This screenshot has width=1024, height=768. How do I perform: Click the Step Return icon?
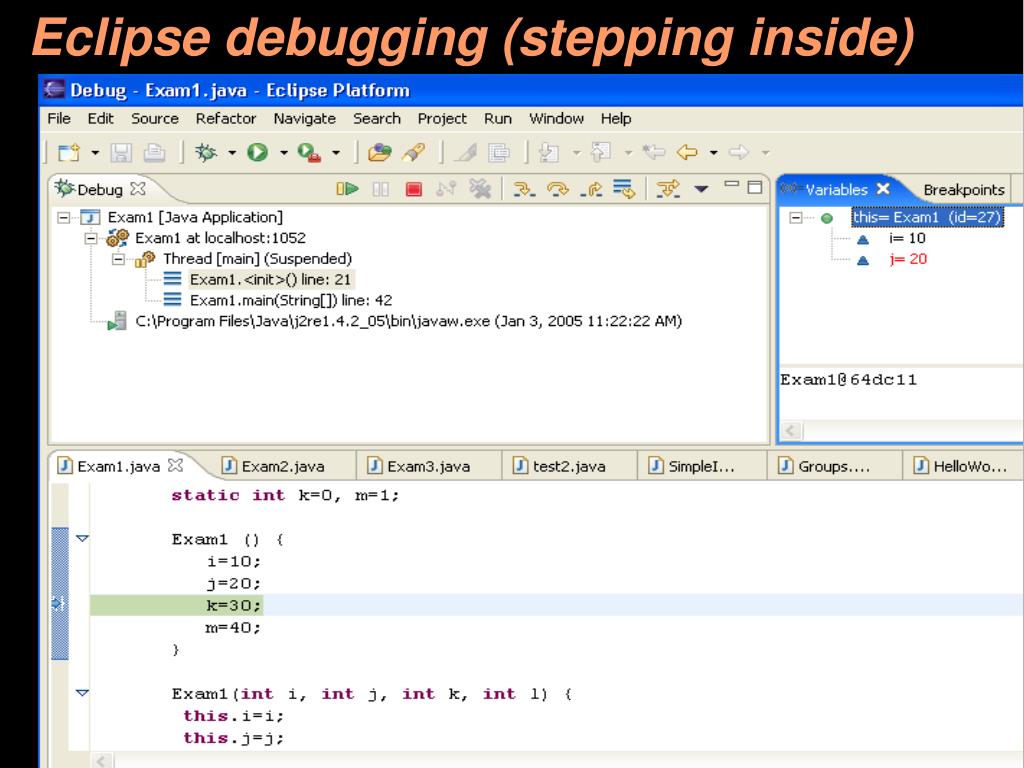point(591,189)
